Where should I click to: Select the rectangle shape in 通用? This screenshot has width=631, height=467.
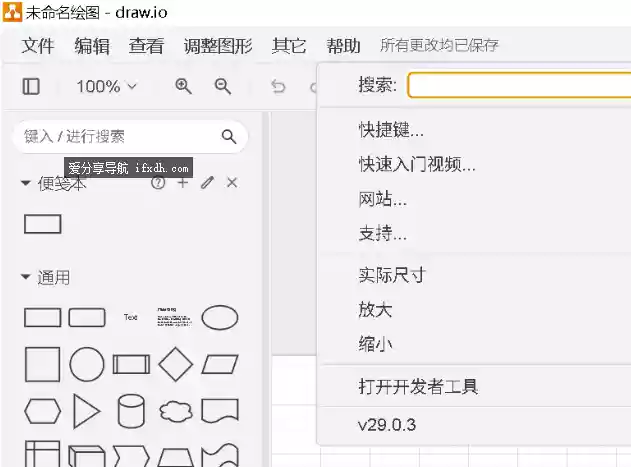click(43, 317)
